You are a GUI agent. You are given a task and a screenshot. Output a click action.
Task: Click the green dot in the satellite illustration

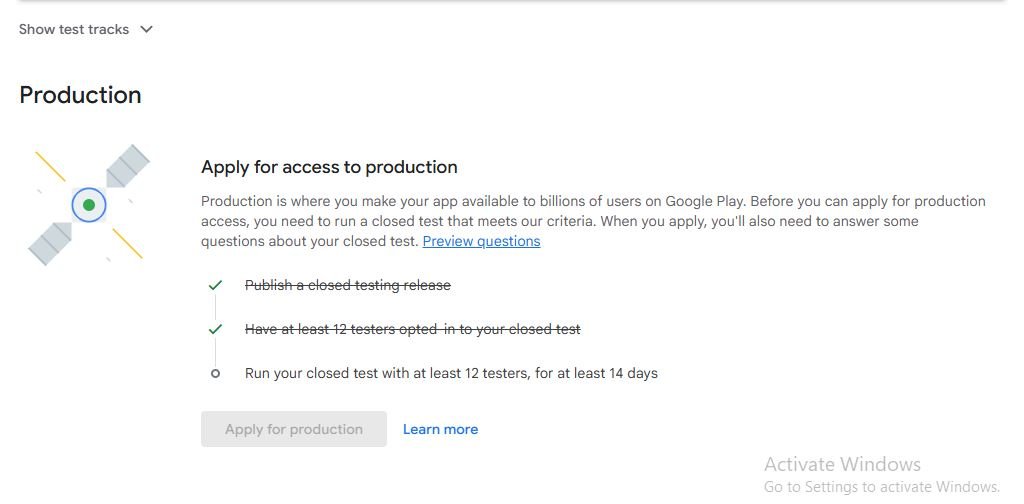pos(89,205)
